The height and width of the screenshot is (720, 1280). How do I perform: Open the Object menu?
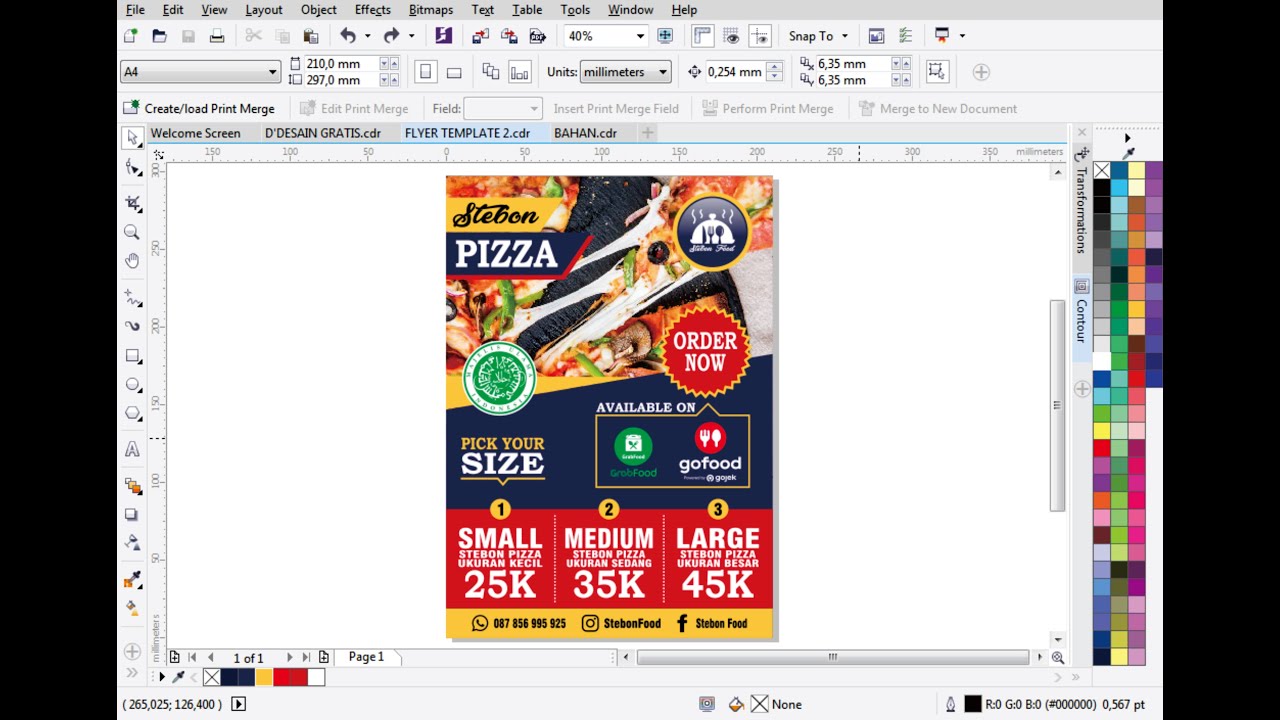[x=319, y=10]
